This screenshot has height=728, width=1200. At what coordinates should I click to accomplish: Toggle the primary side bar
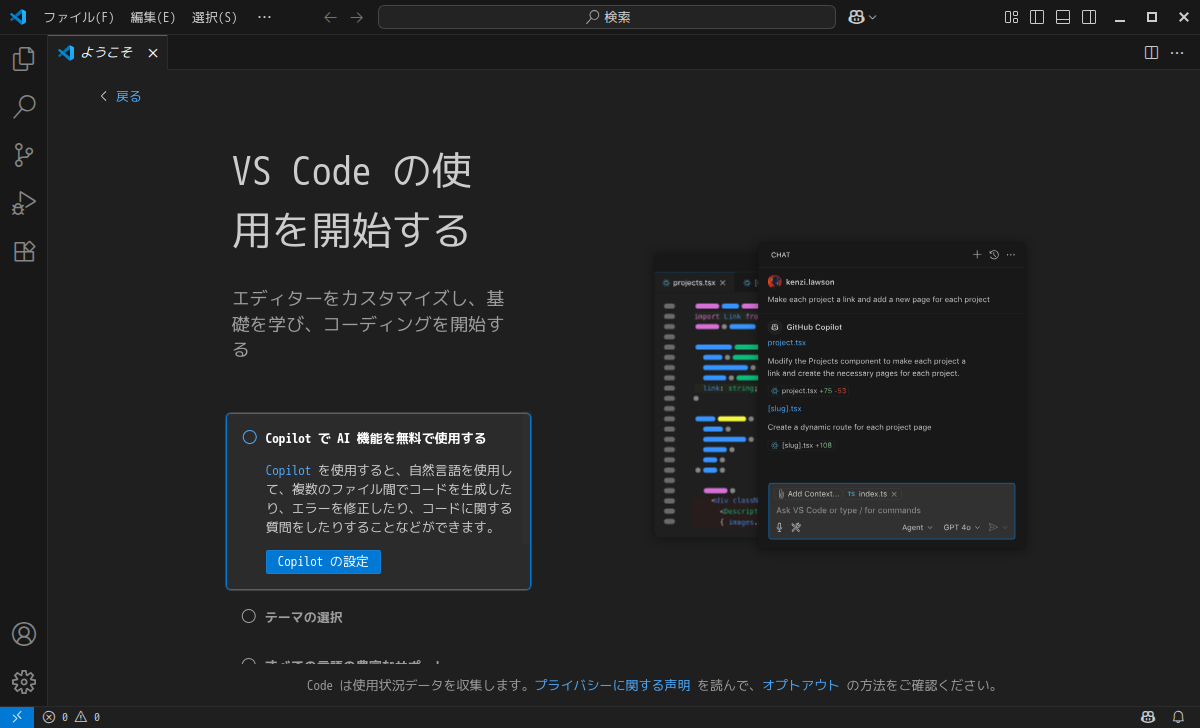pos(1037,17)
